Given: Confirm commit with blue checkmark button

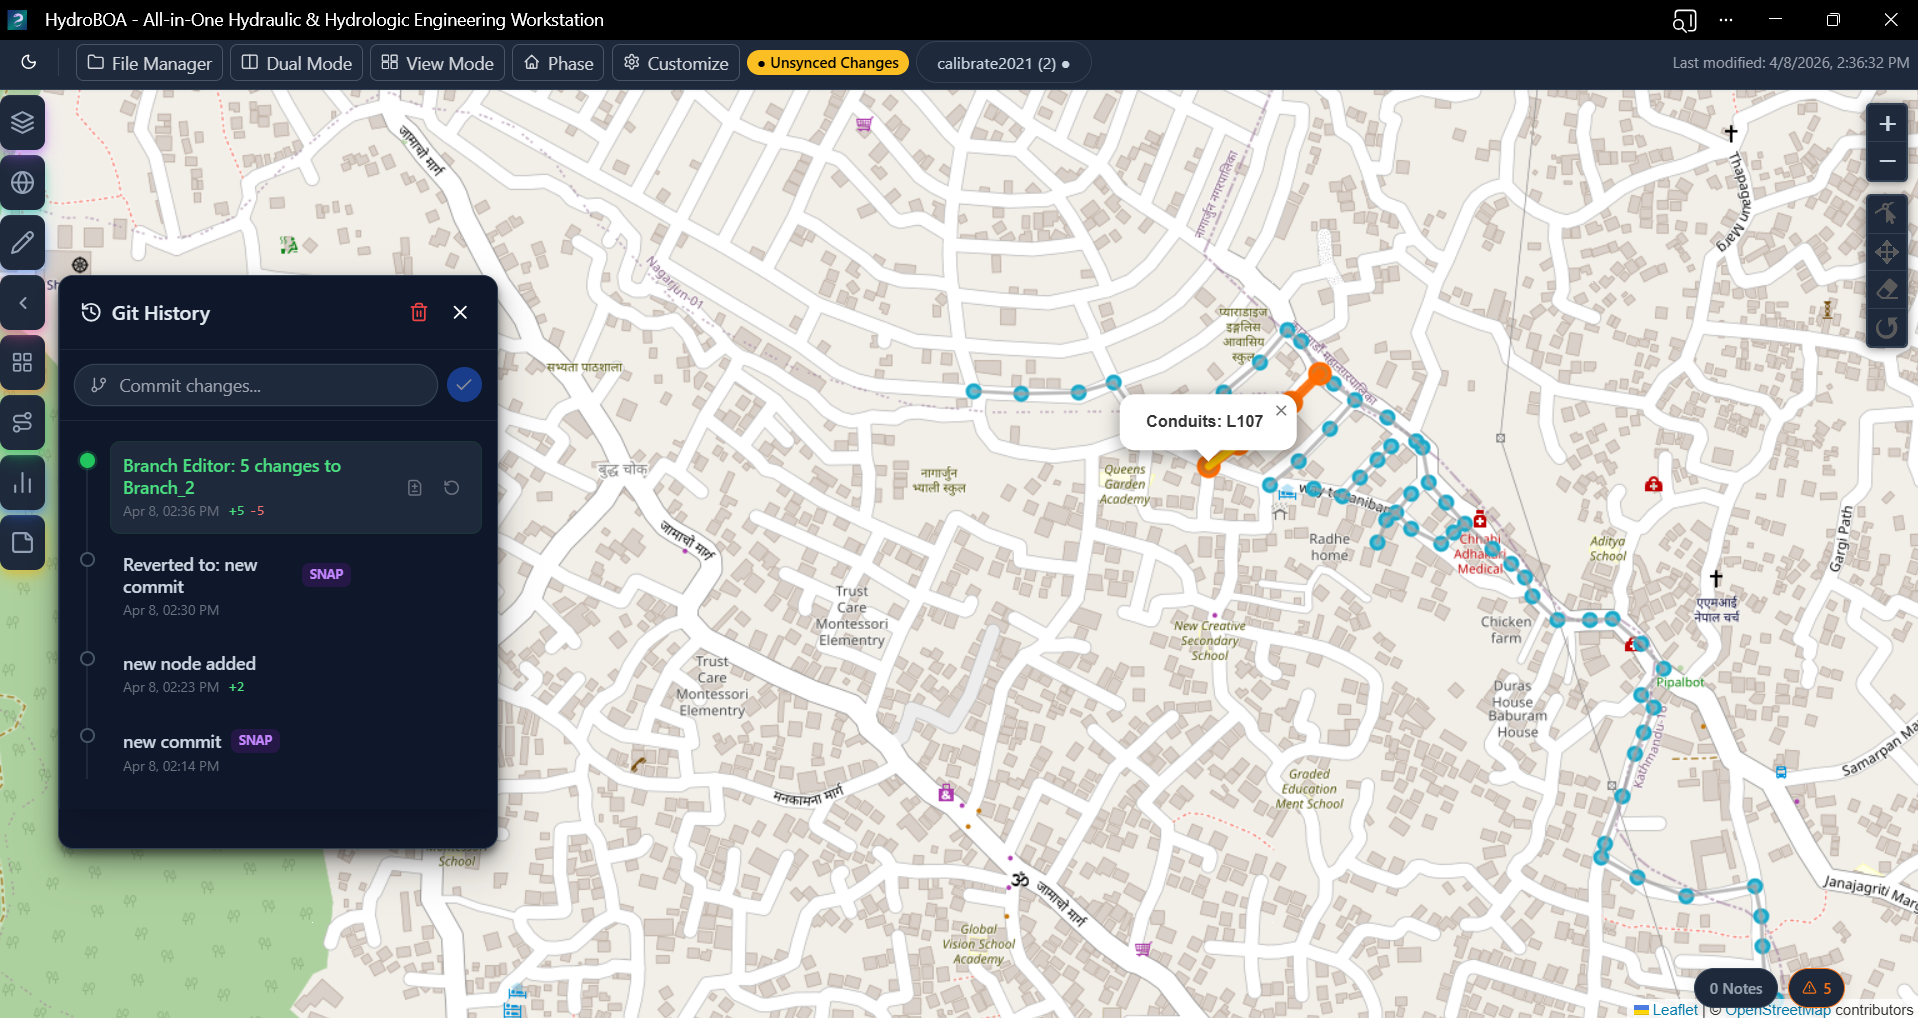Looking at the screenshot, I should (464, 385).
